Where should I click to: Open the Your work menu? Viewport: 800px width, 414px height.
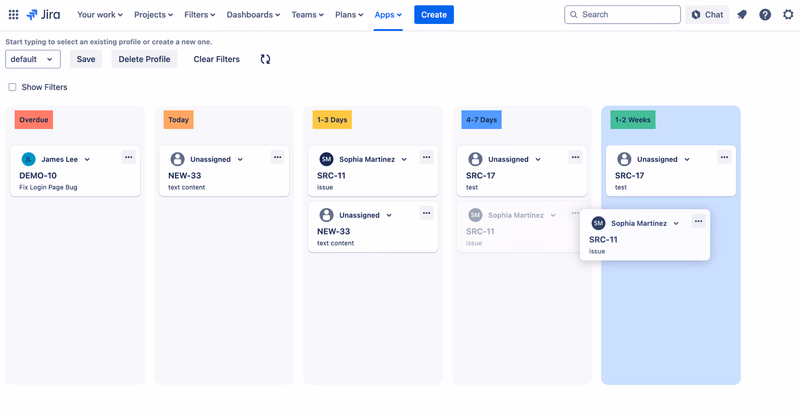(x=100, y=15)
